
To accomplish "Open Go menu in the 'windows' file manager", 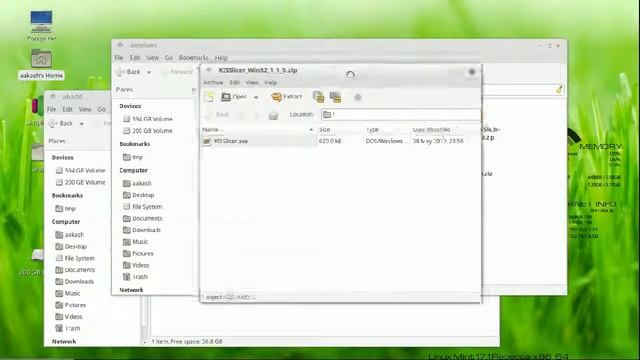I will (169, 58).
